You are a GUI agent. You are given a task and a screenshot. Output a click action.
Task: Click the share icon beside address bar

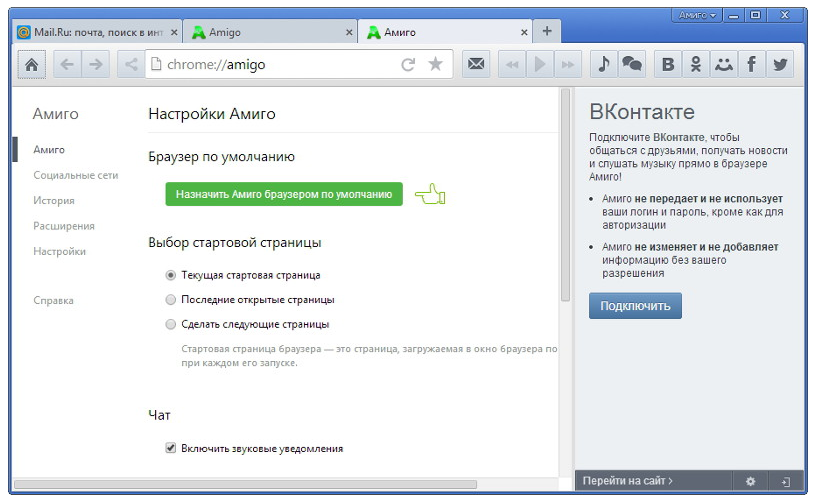click(131, 64)
